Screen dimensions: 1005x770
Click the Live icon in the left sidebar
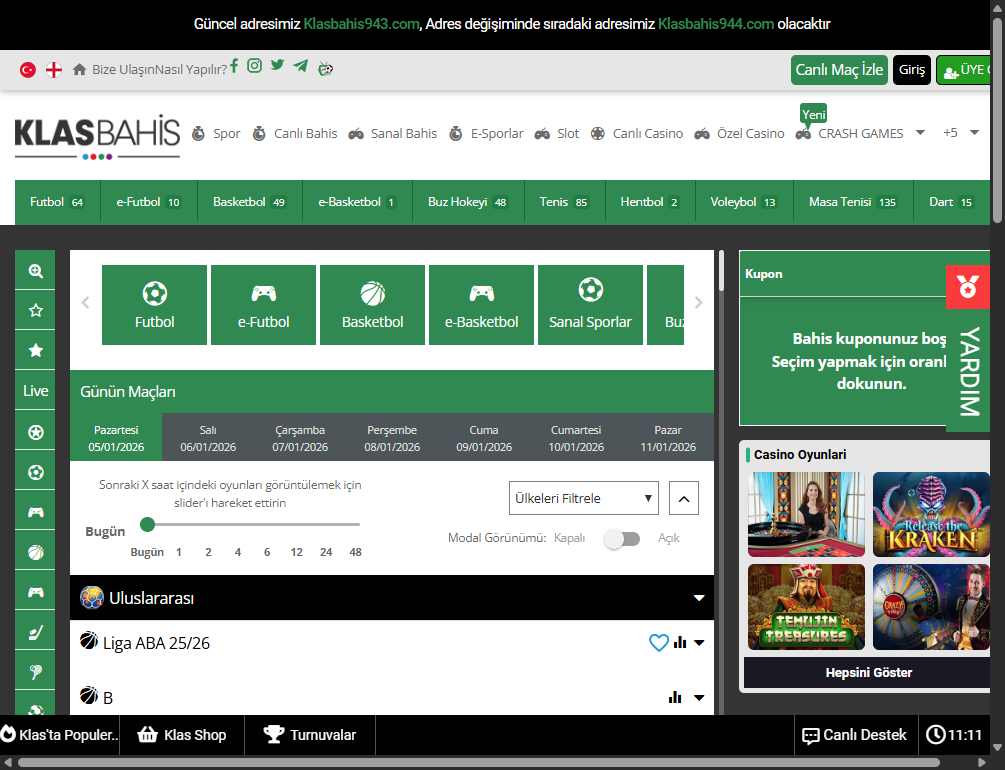click(36, 391)
